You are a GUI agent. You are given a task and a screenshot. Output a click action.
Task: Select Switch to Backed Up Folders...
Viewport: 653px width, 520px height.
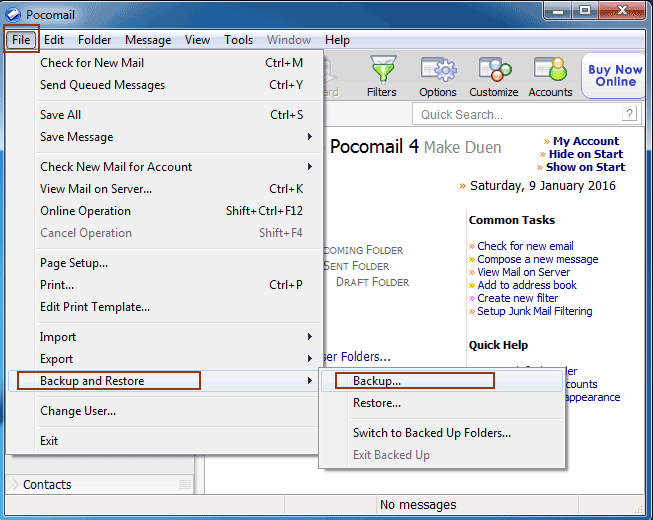coord(442,433)
